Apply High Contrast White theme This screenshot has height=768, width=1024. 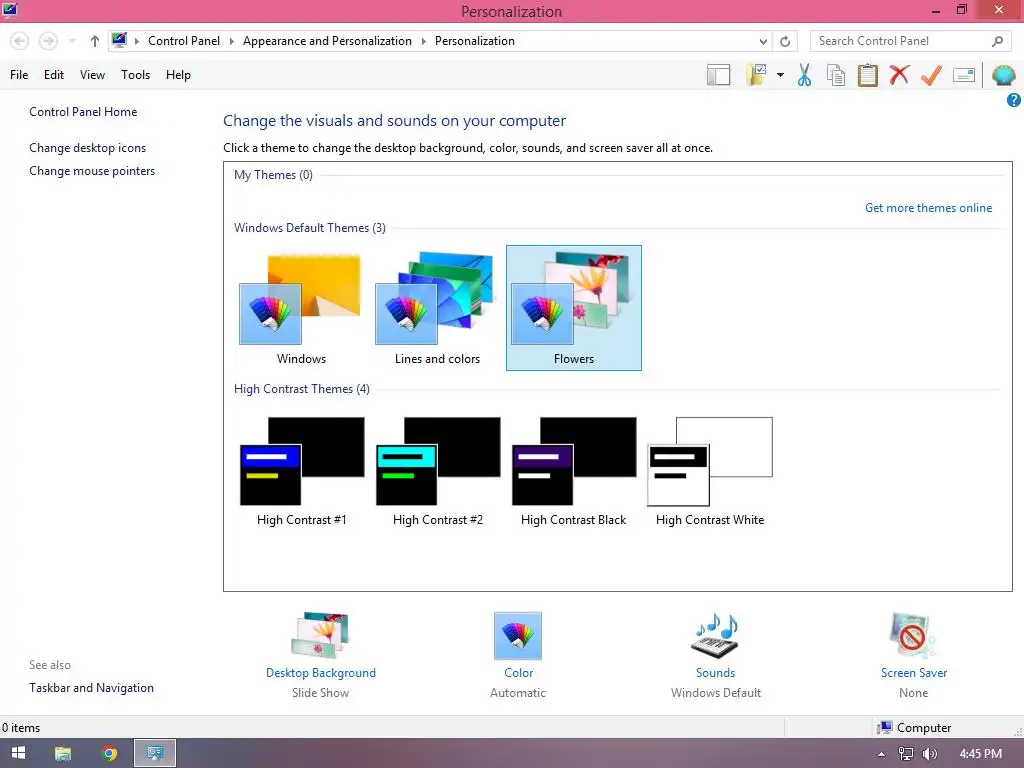coord(710,470)
